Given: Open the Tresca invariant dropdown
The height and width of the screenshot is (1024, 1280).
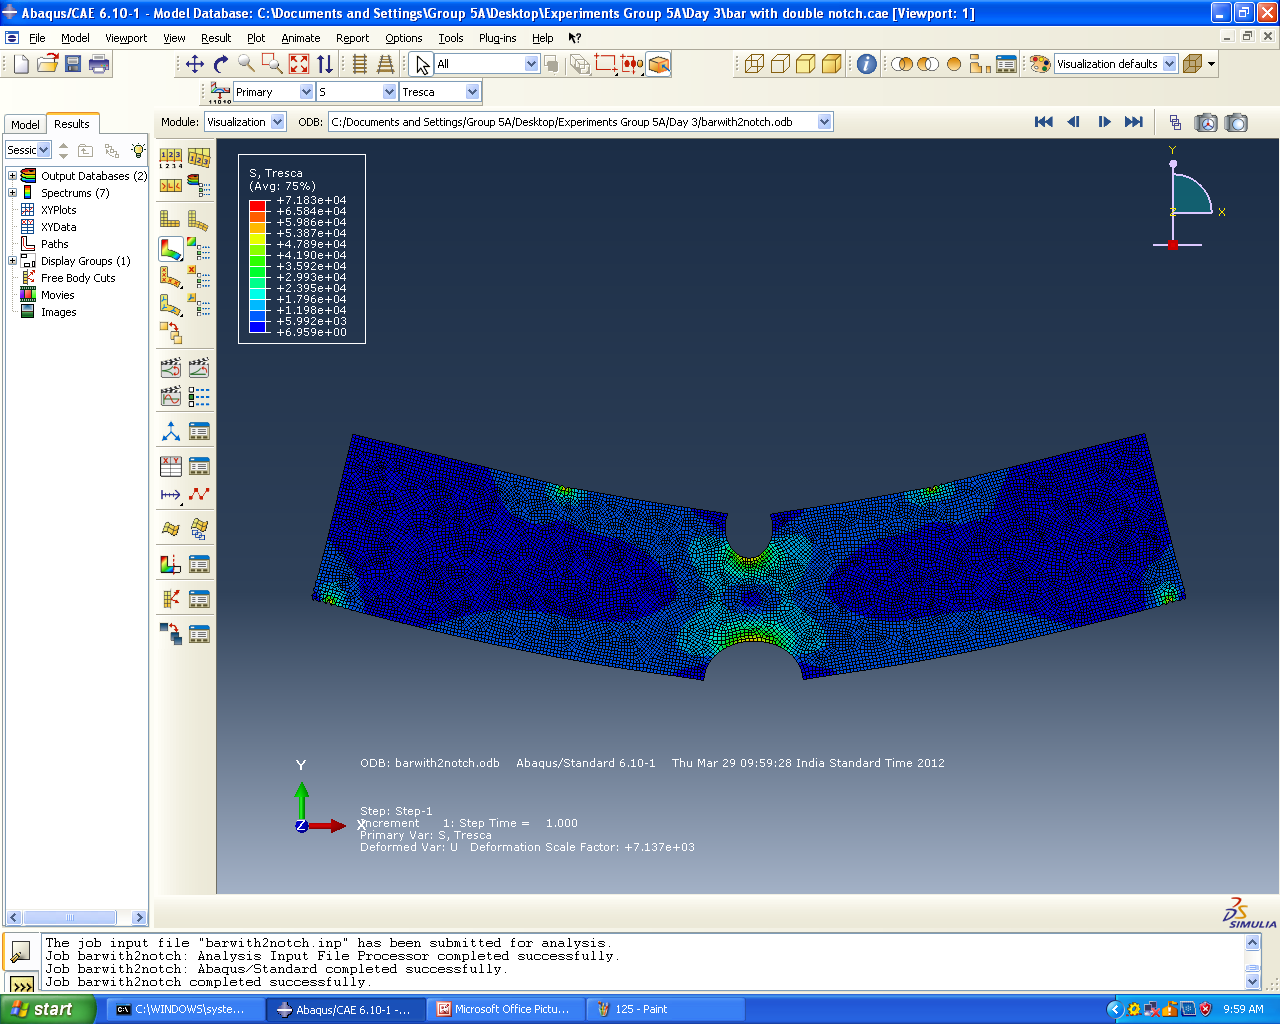Looking at the screenshot, I should [473, 92].
